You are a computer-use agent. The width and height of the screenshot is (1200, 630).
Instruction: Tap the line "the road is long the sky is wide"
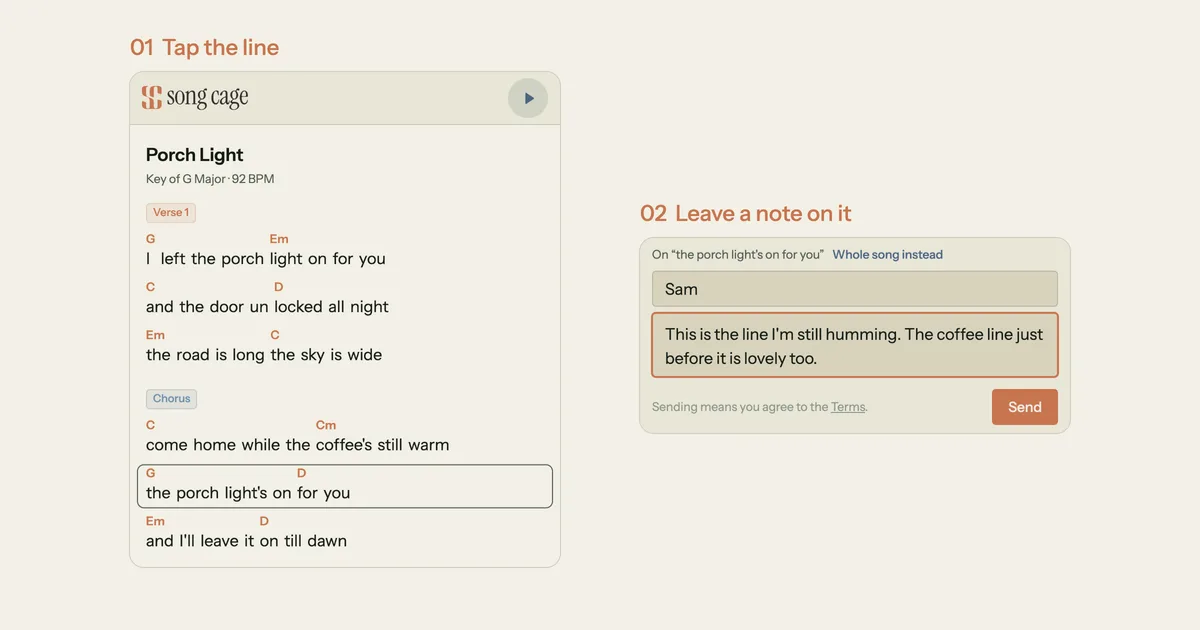tap(264, 354)
